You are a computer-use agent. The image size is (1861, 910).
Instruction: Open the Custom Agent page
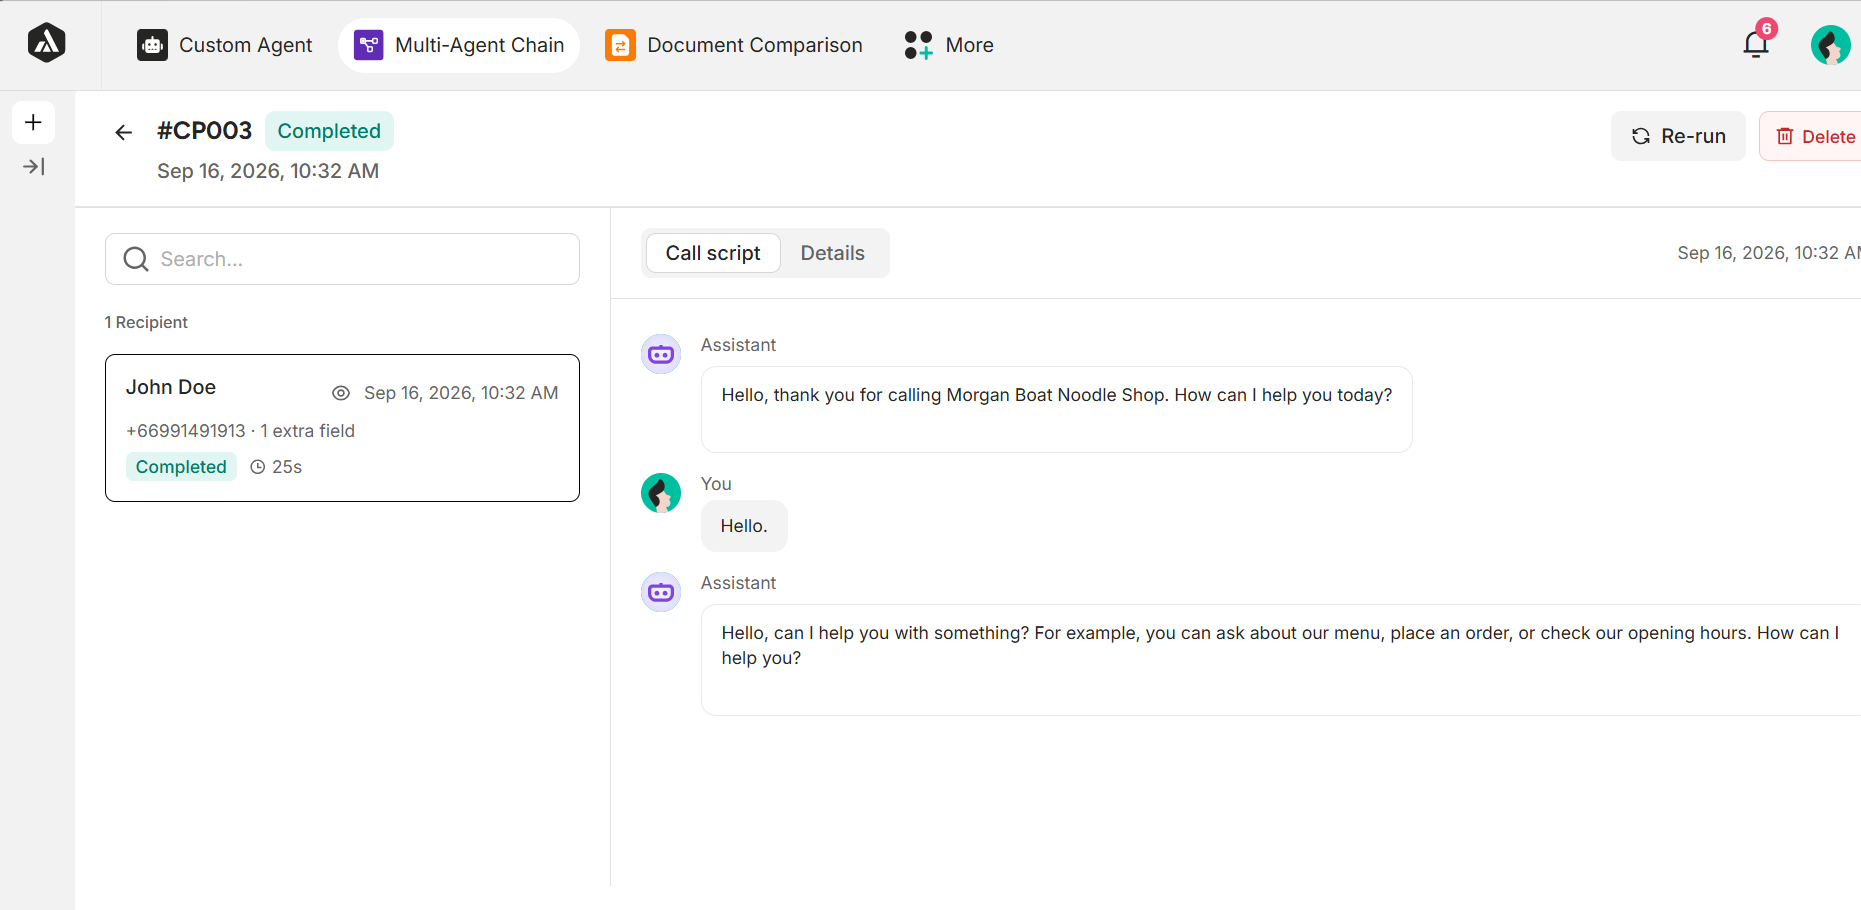click(225, 45)
